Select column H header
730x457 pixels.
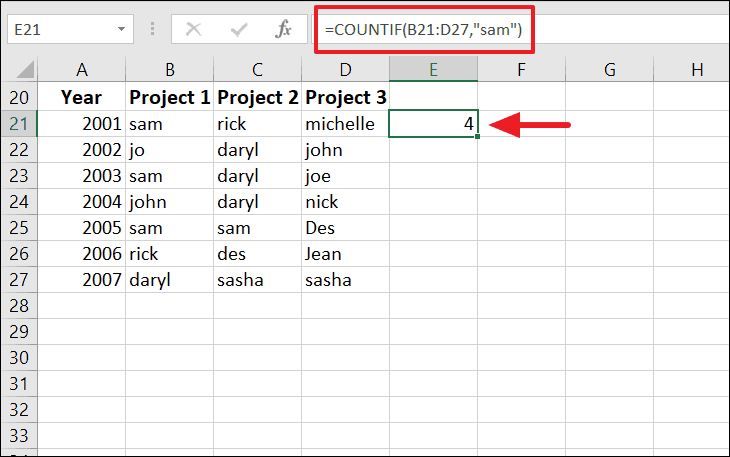pos(692,69)
